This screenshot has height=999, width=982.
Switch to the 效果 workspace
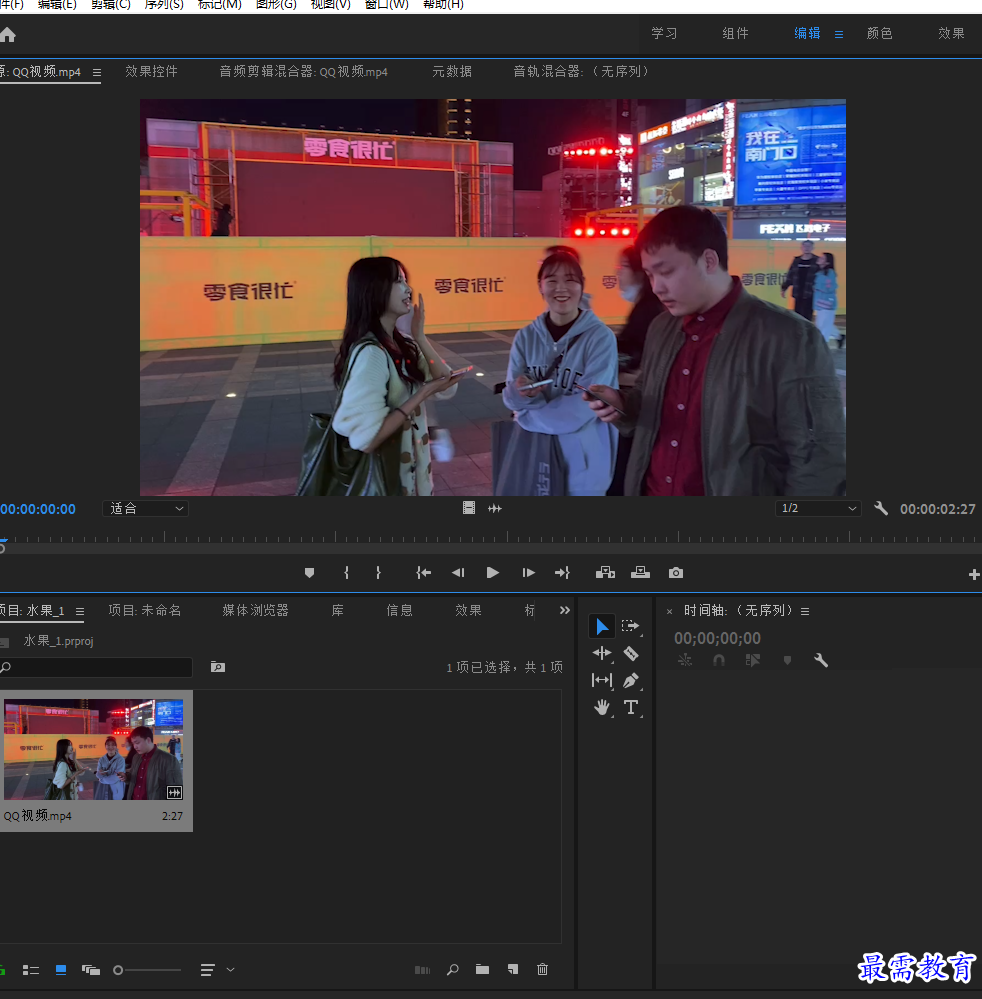(951, 33)
